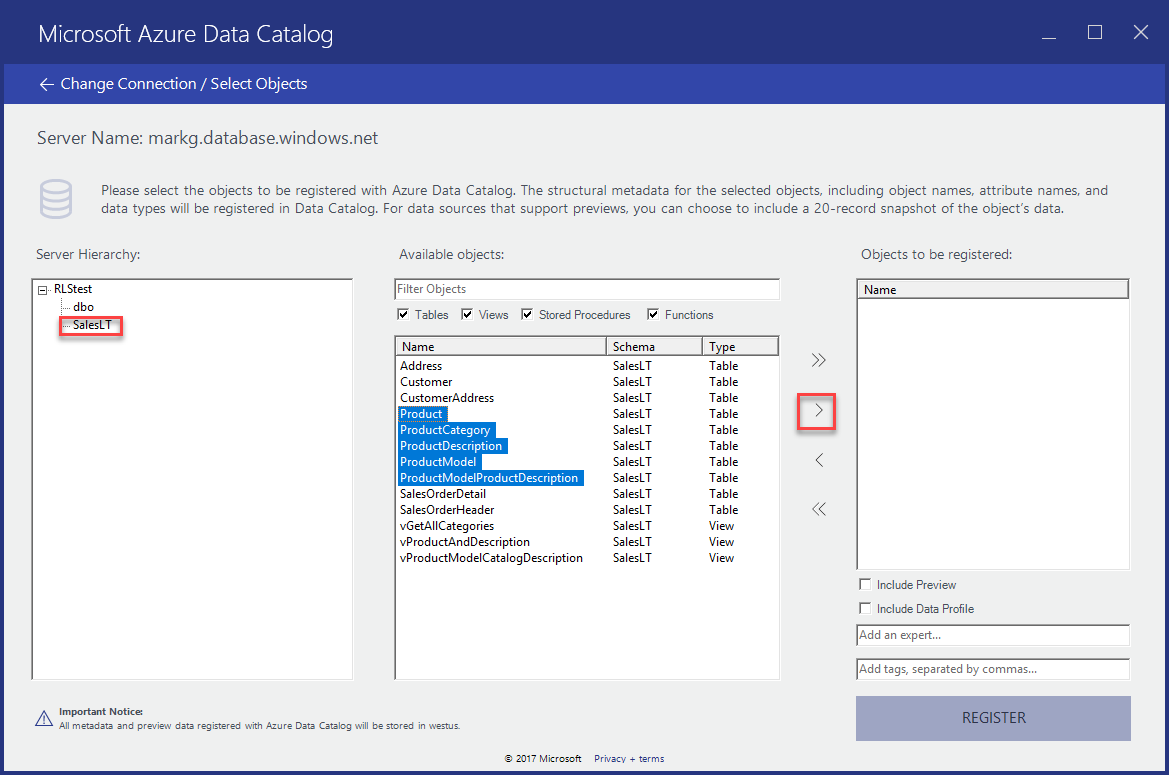Select the Customer table in available objects
Image resolution: width=1169 pixels, height=775 pixels.
point(424,381)
